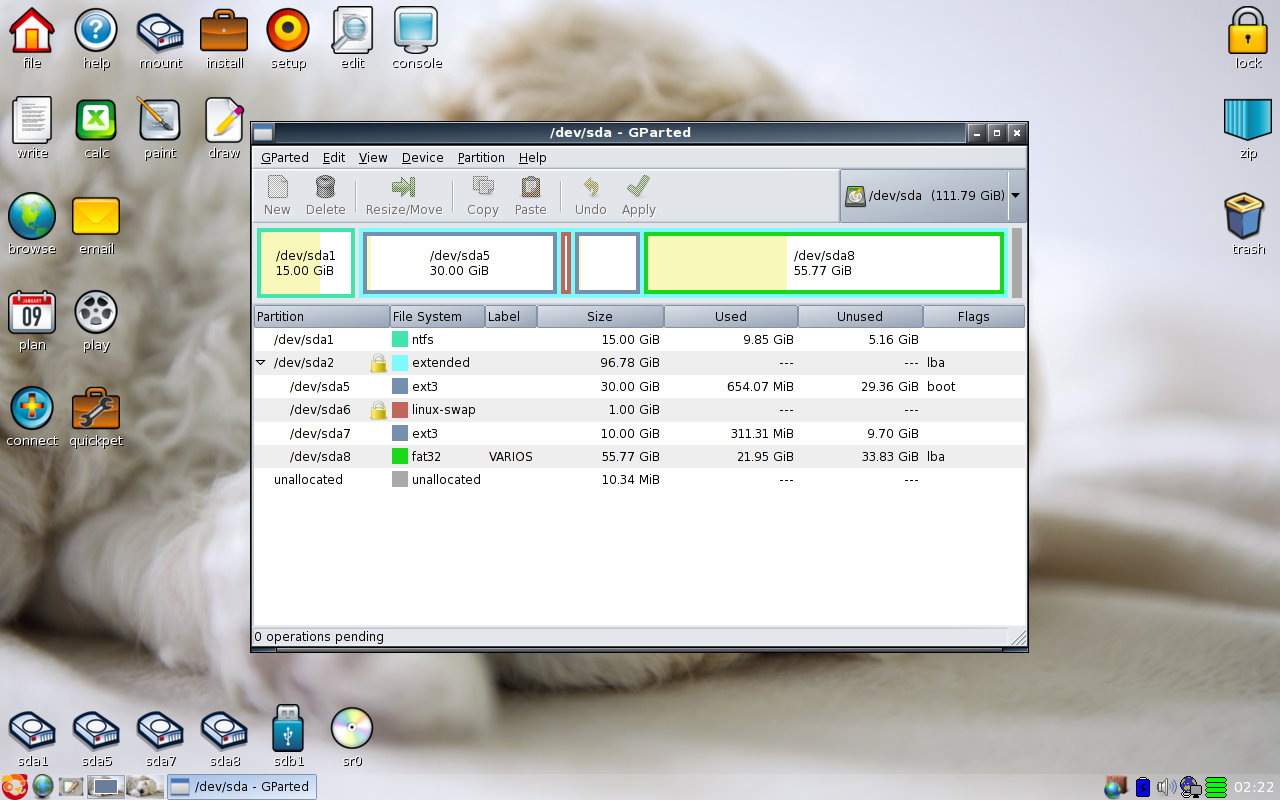Viewport: 1280px width, 800px height.
Task: Open the Device menu
Action: coord(422,157)
